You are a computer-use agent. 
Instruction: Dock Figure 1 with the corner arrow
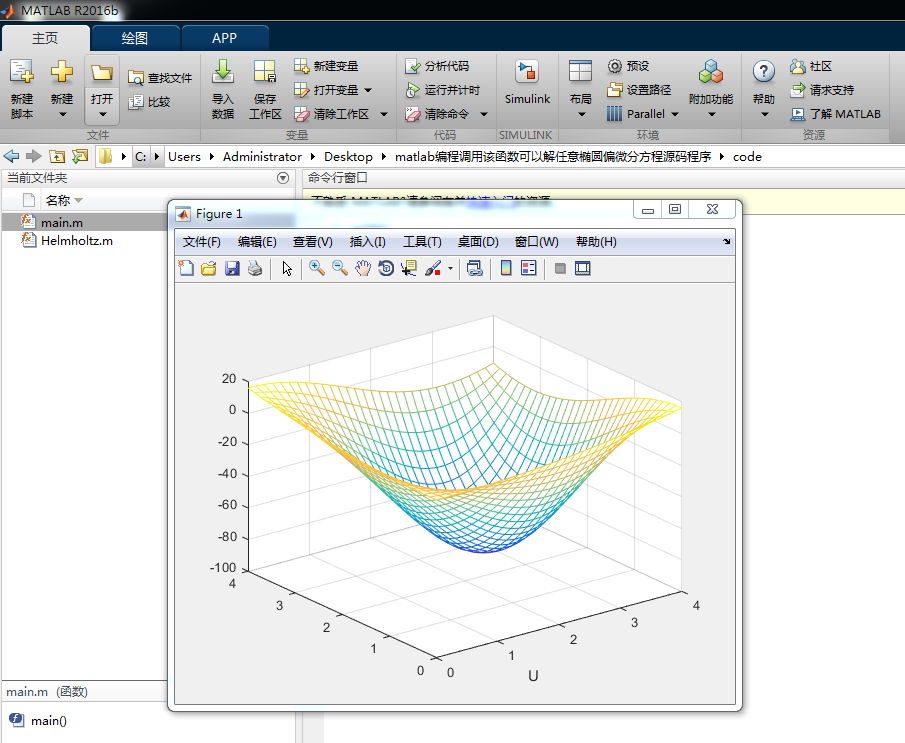[x=726, y=241]
